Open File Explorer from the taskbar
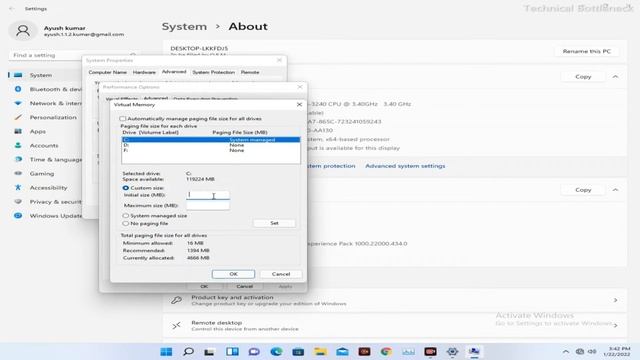Screen dimensions: 640x360 (x=320, y=351)
